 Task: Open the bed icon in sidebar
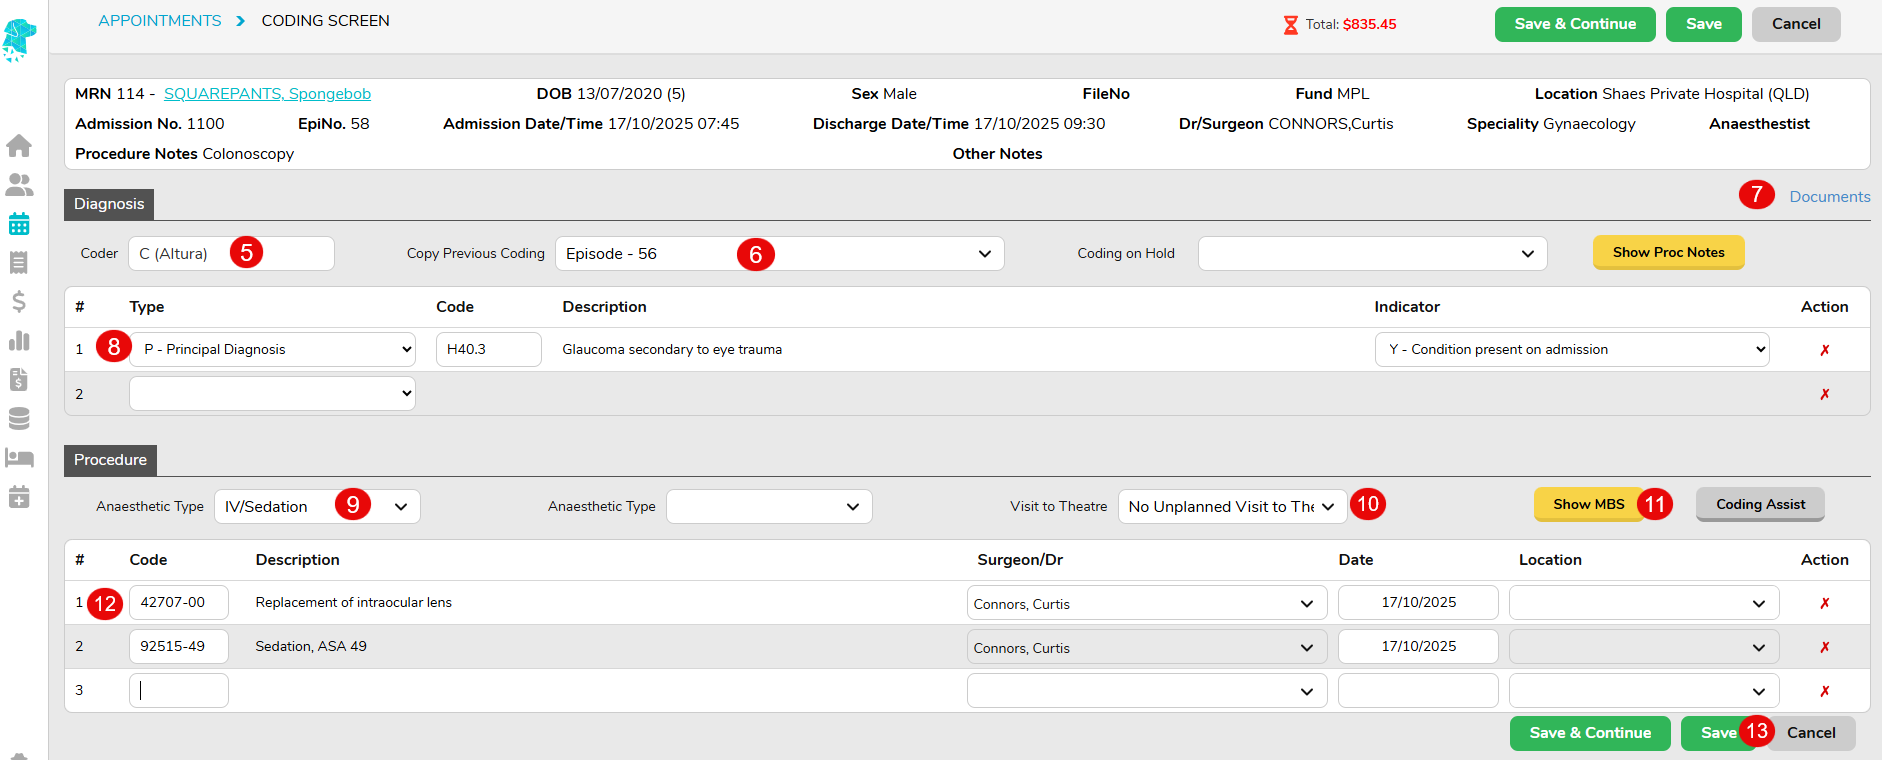(x=19, y=458)
